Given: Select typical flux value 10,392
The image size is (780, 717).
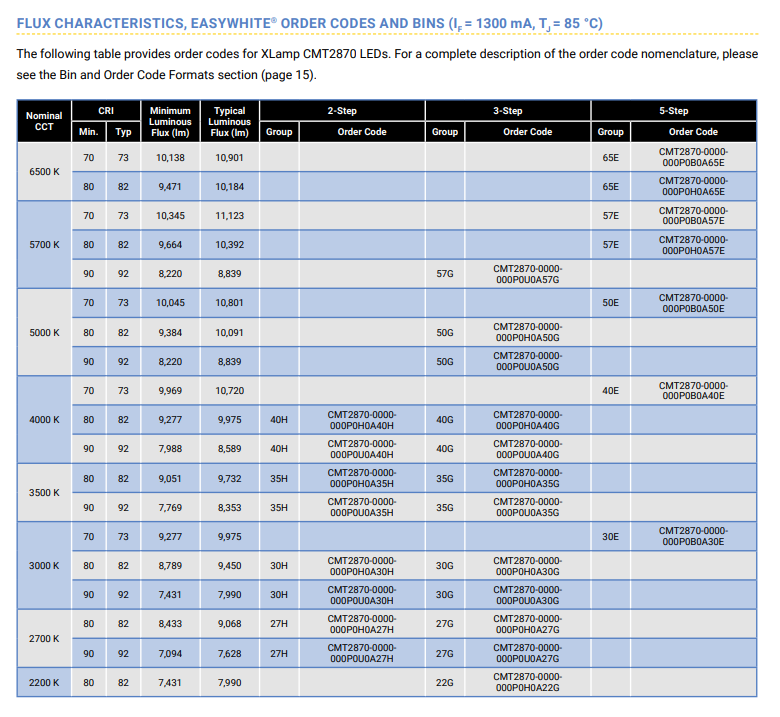Looking at the screenshot, I should 229,245.
